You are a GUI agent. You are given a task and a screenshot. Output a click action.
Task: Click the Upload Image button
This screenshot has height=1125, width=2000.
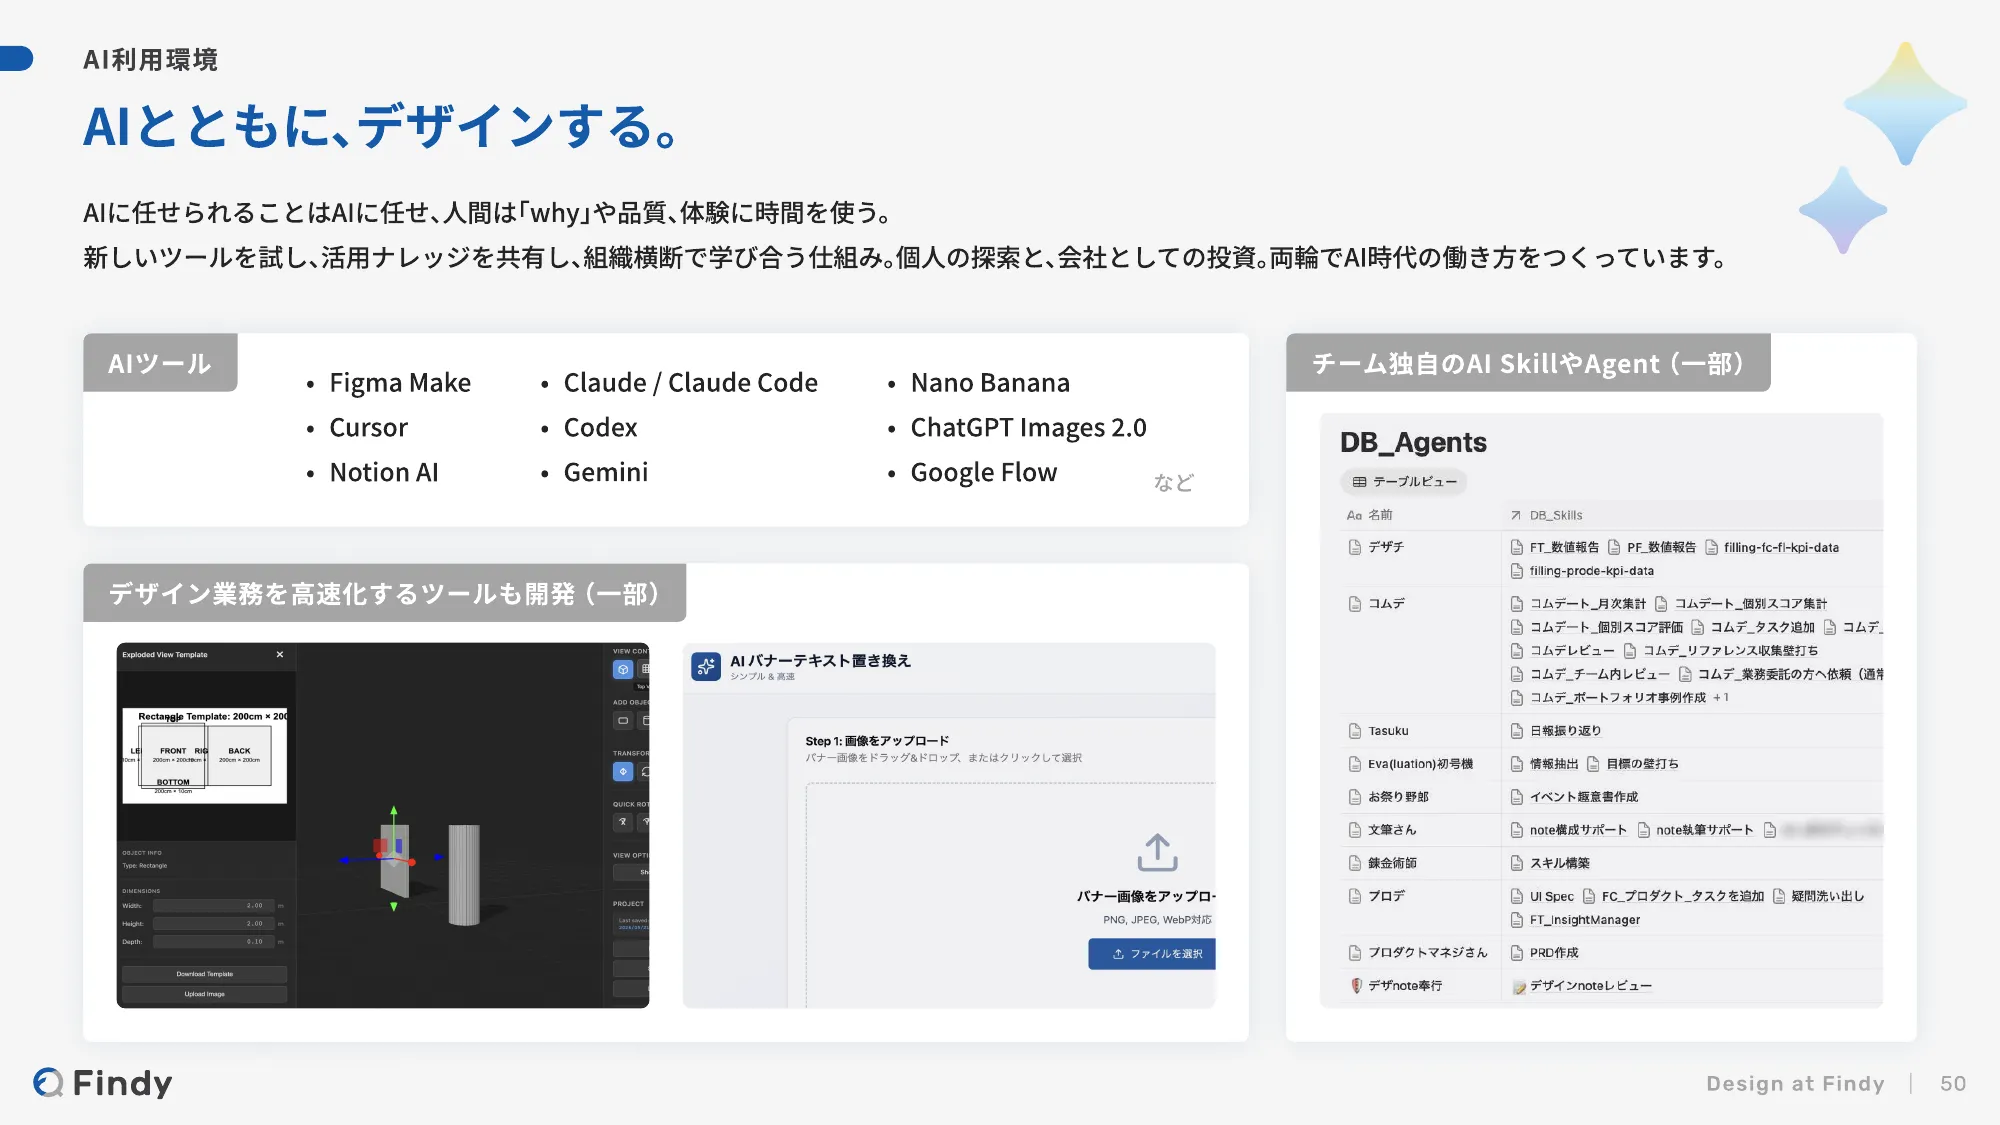click(205, 994)
